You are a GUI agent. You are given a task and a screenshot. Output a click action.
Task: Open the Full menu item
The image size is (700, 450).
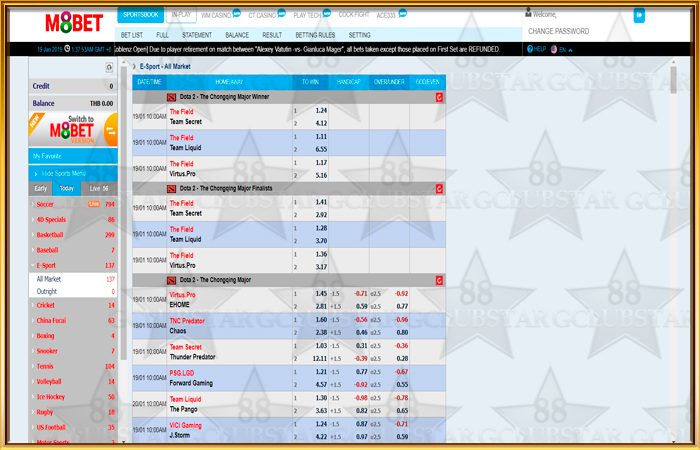(162, 35)
